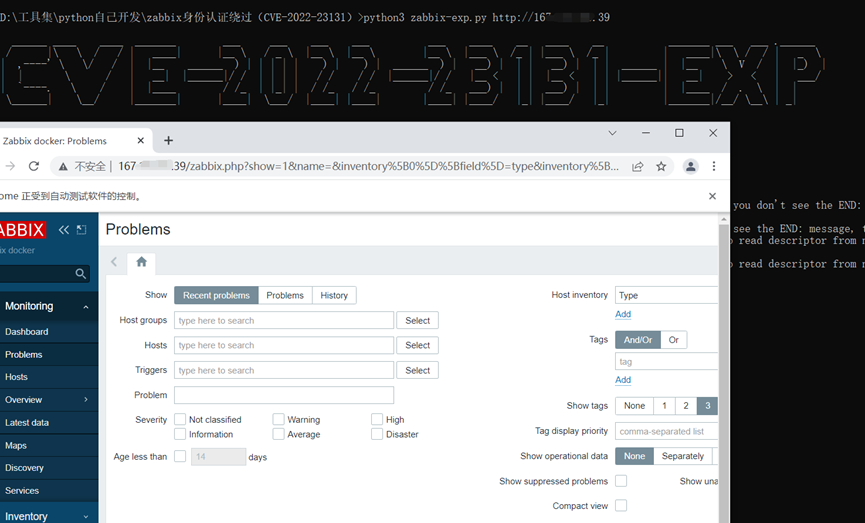Share this page via the share icon

pyautogui.click(x=638, y=166)
